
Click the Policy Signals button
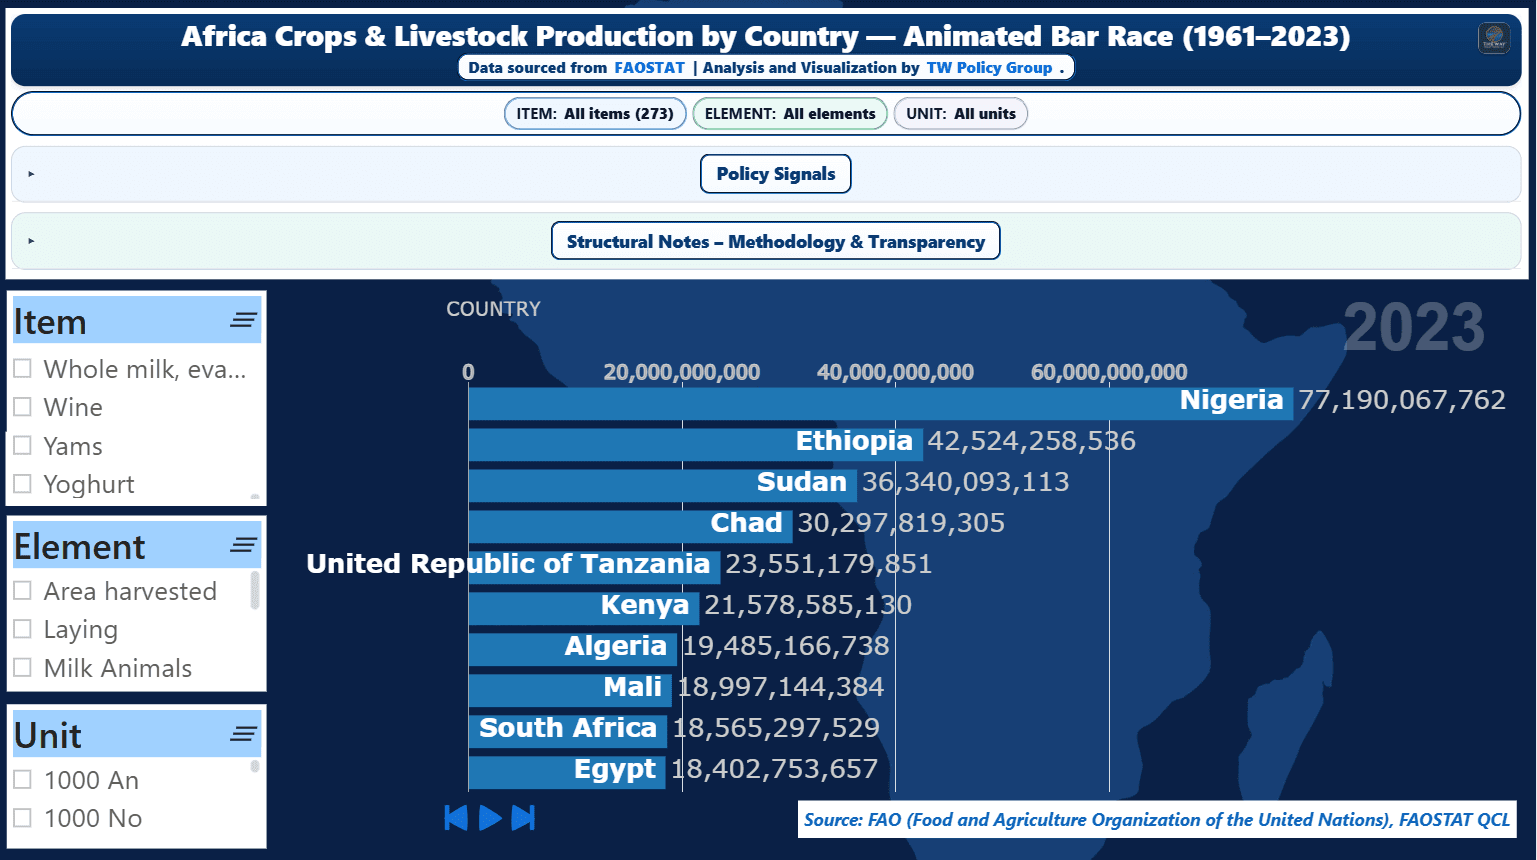775,174
